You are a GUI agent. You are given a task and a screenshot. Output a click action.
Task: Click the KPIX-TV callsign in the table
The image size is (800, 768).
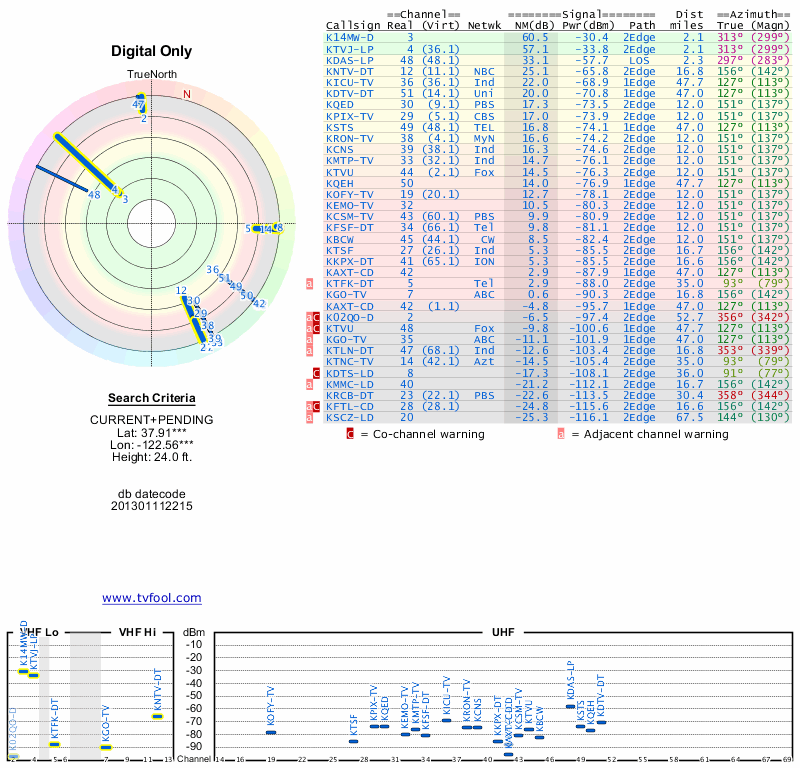350,116
